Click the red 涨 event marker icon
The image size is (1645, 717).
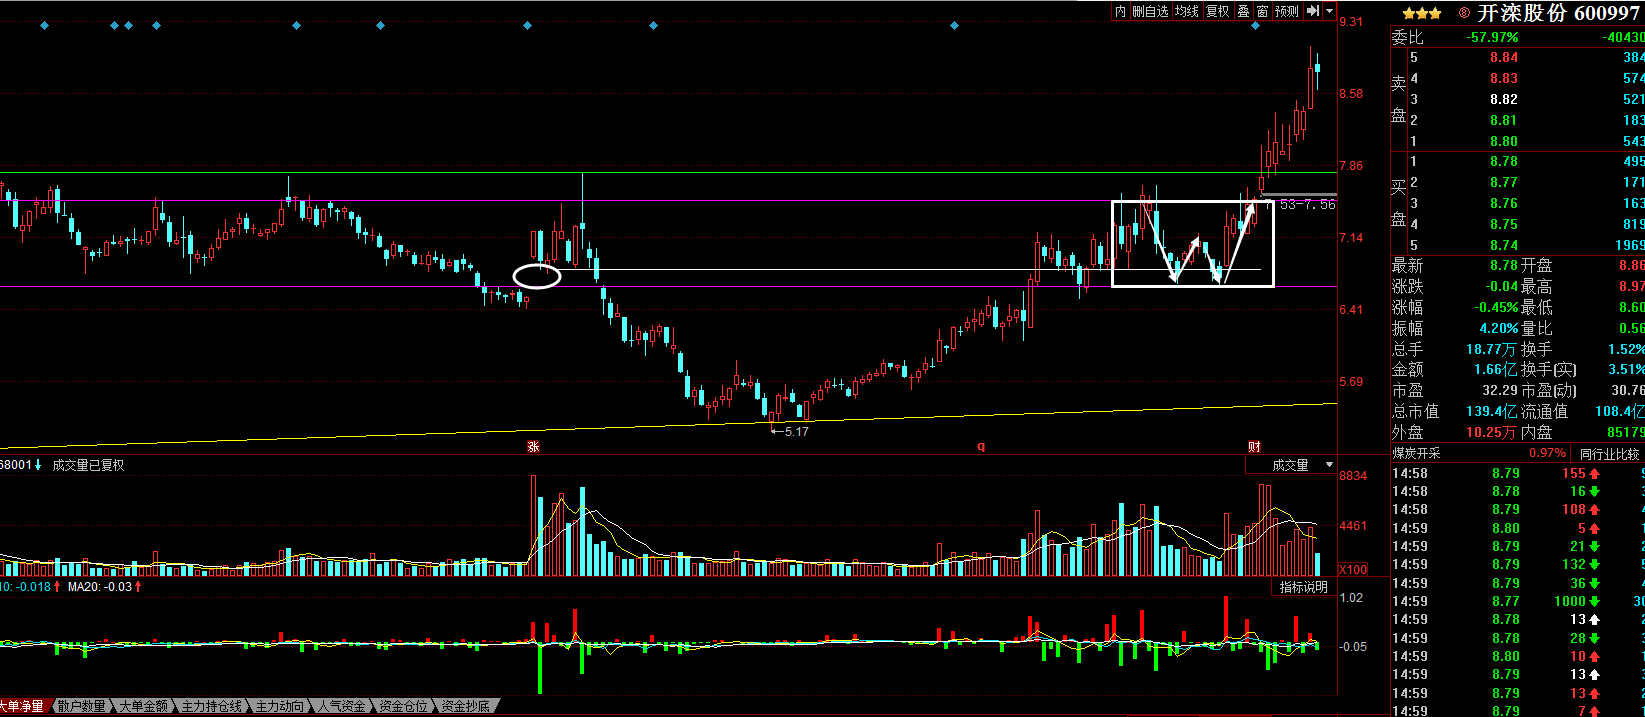(533, 447)
